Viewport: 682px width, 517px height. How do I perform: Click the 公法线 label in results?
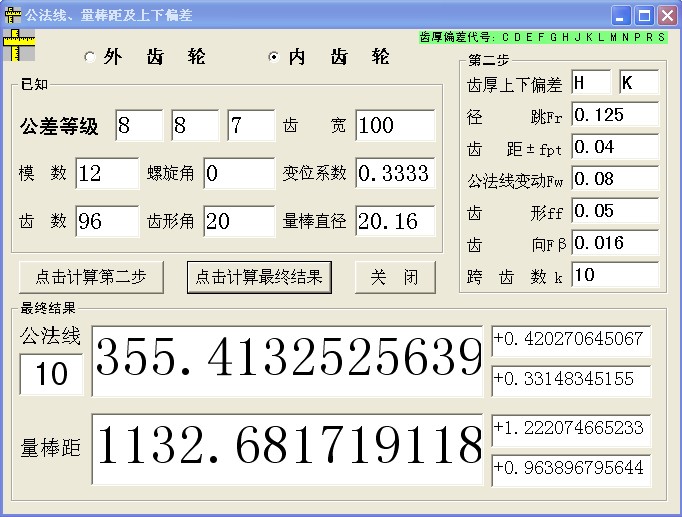[50, 336]
